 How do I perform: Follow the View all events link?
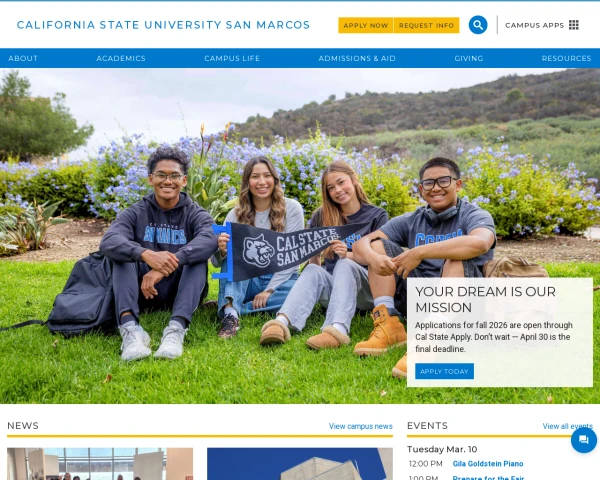pos(567,426)
